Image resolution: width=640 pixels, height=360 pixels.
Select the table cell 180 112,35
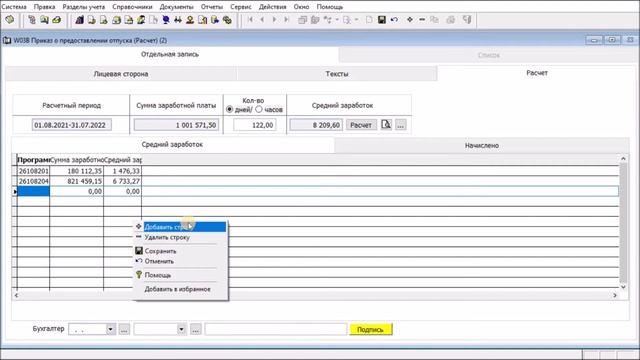point(76,171)
